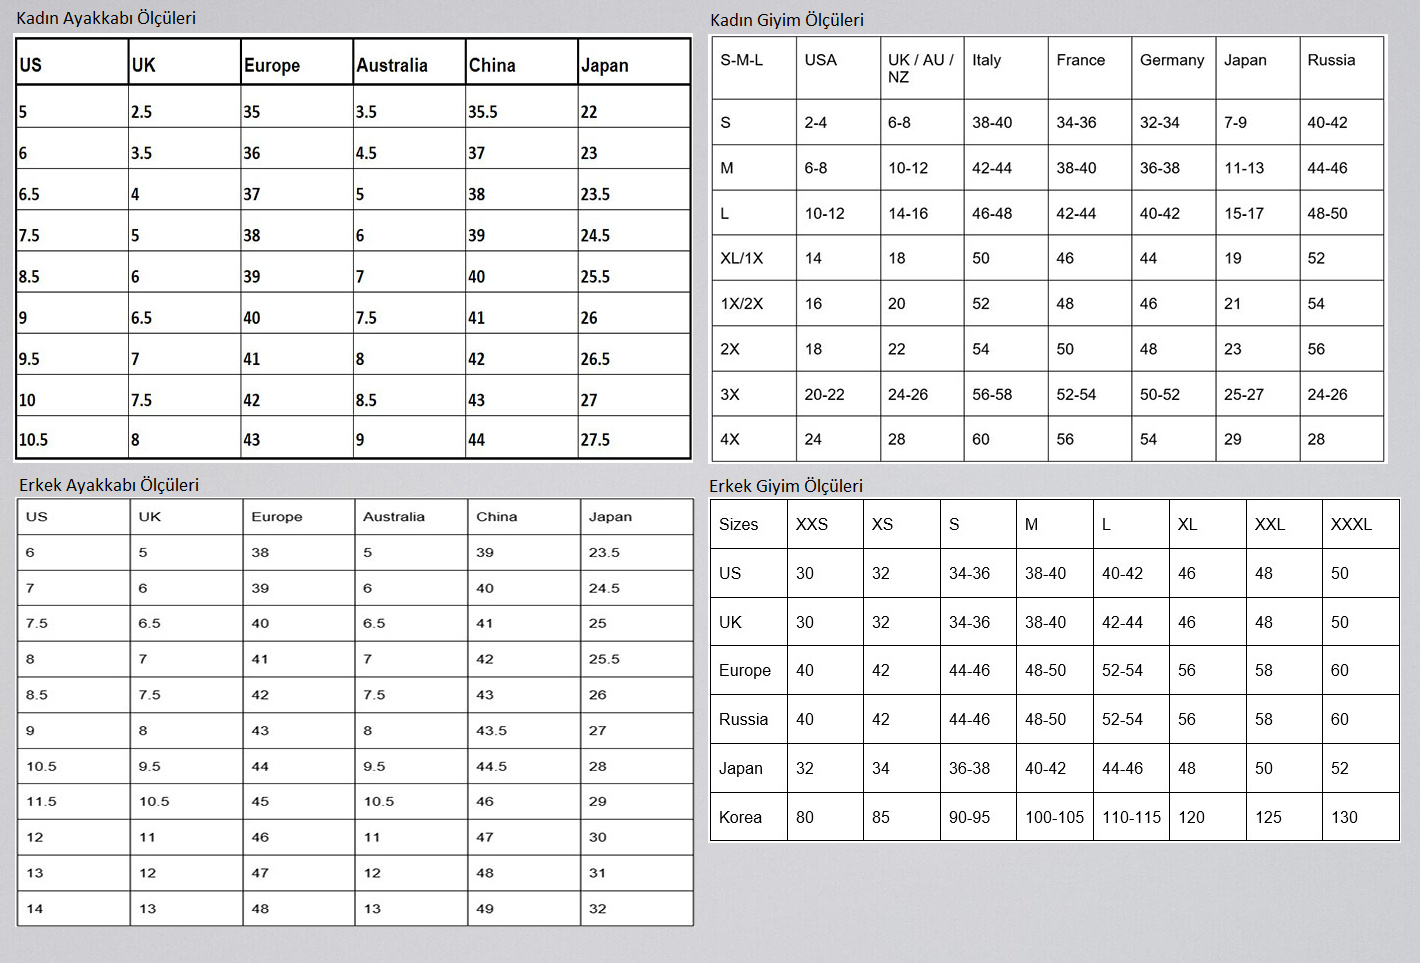The height and width of the screenshot is (963, 1420).
Task: Click the Erkek Ayakkabı Ölçüleri heading
Action: click(x=109, y=485)
